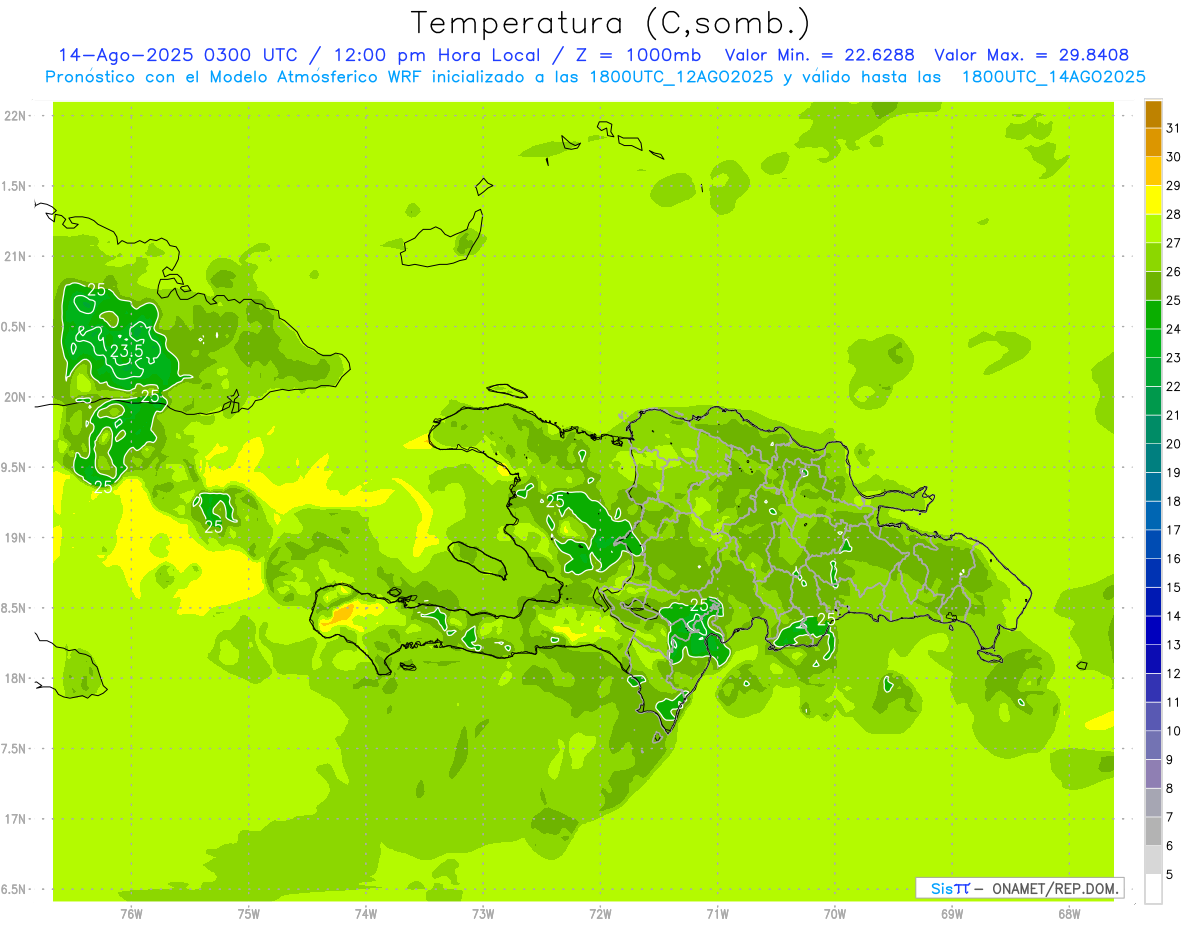Screen dimensions: 1200x927
Task: Select the "68W" longitude label
Action: click(x=1069, y=914)
